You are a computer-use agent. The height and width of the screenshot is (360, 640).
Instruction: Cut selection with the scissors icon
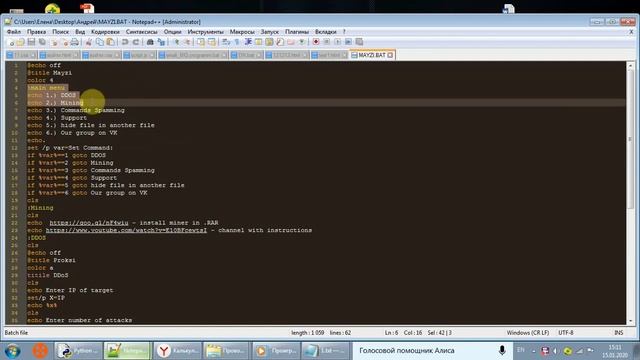click(x=88, y=42)
